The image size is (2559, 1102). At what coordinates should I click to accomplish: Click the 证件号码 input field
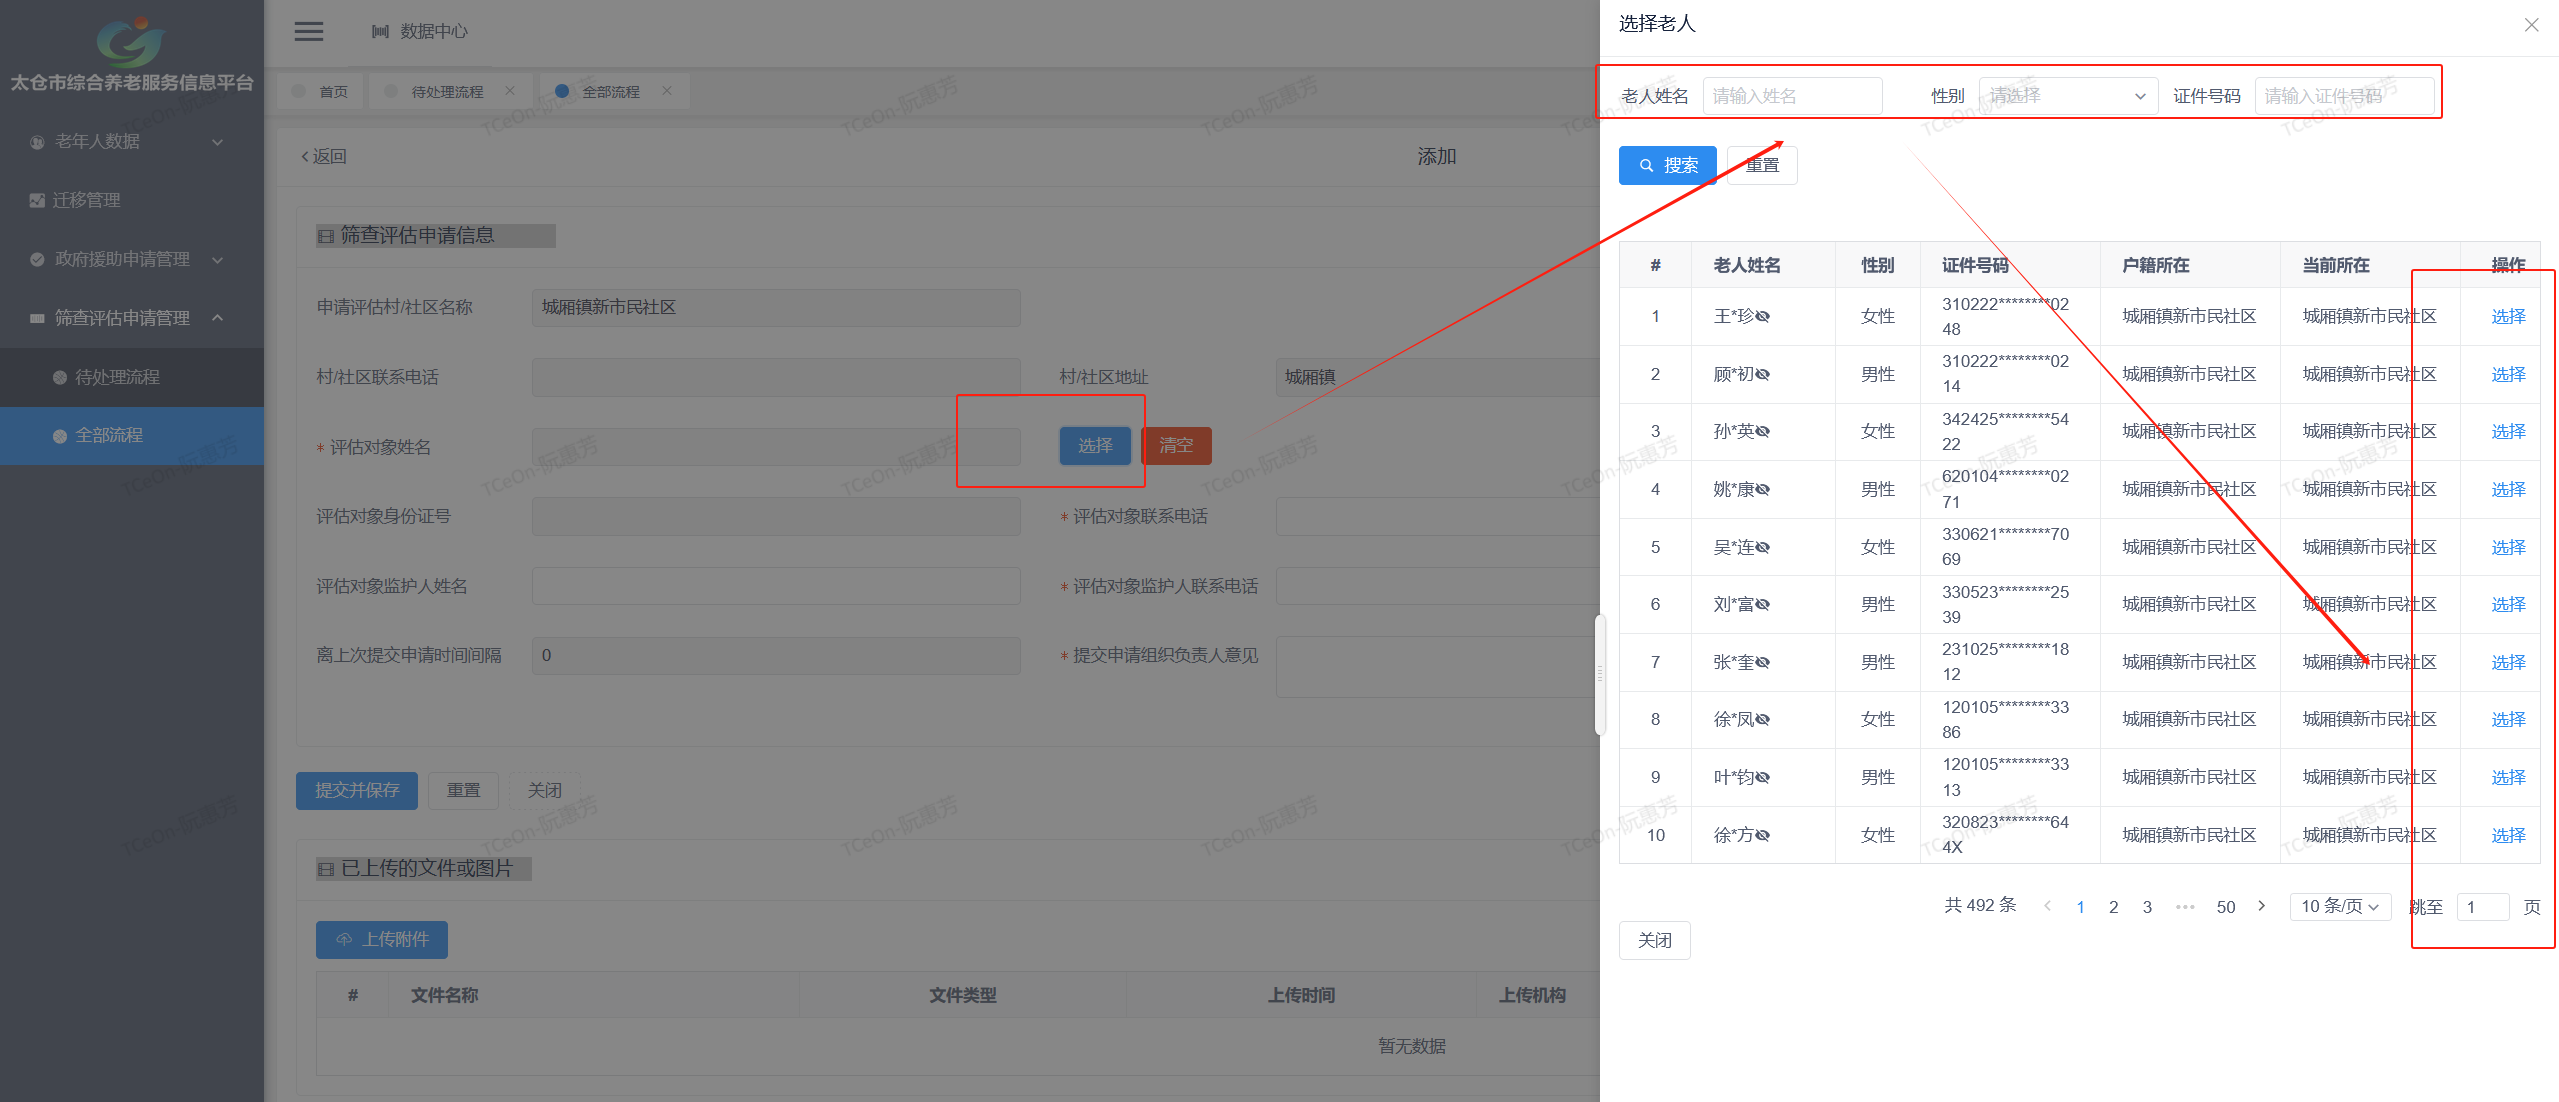[x=2344, y=96]
